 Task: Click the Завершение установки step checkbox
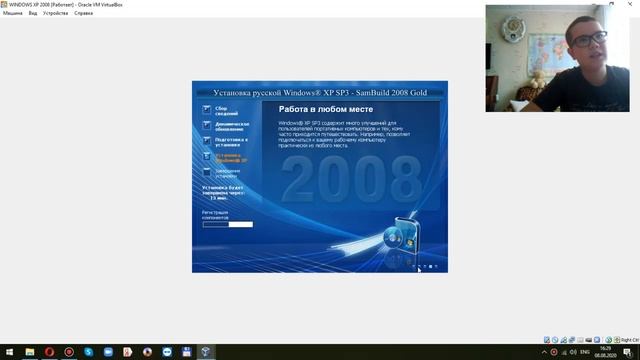(x=207, y=172)
